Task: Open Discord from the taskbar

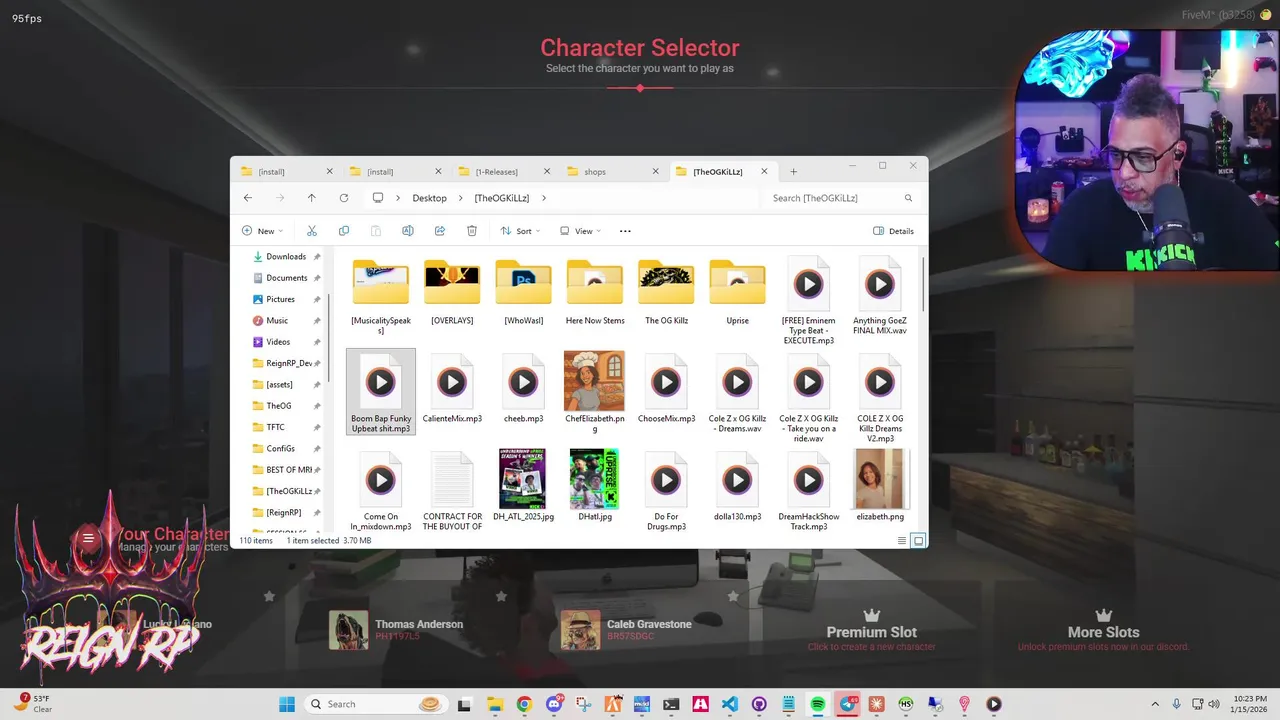Action: click(x=555, y=704)
